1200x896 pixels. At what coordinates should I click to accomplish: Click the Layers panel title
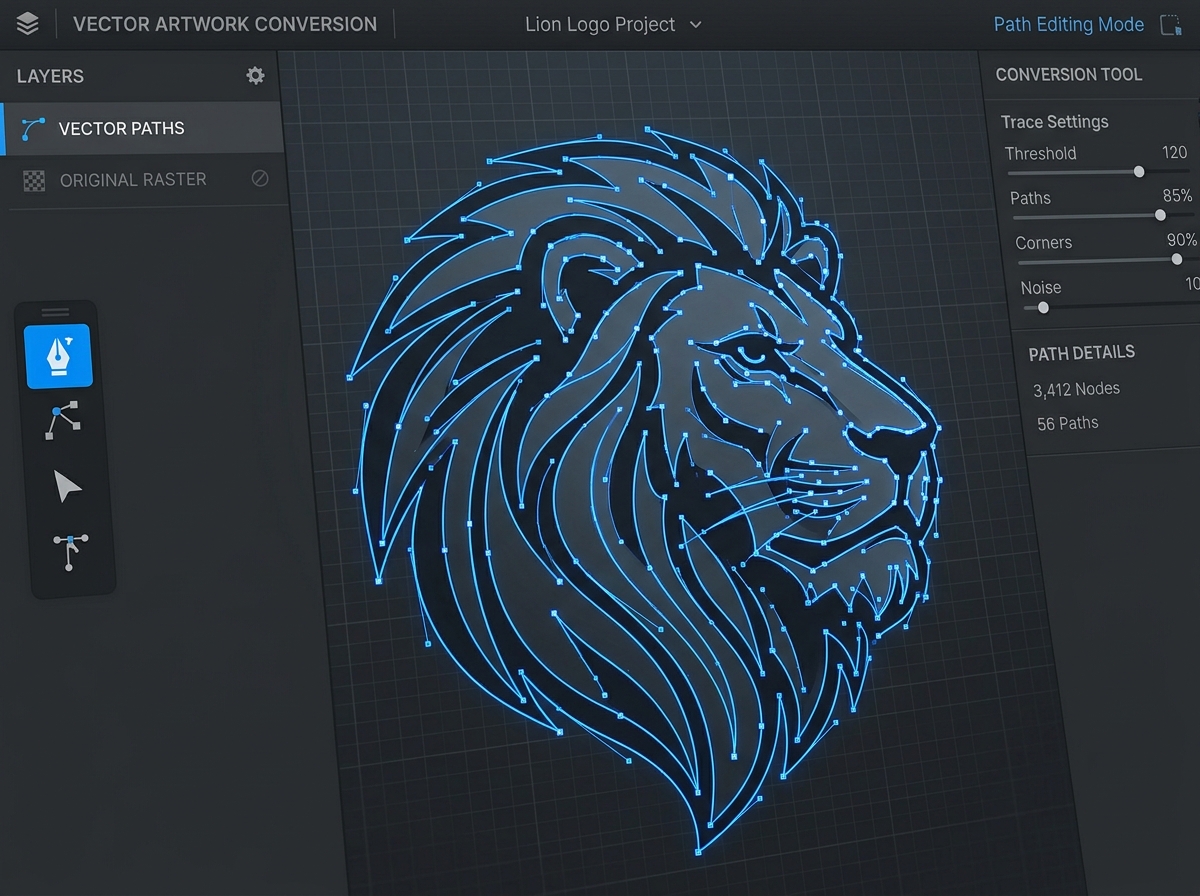(50, 76)
